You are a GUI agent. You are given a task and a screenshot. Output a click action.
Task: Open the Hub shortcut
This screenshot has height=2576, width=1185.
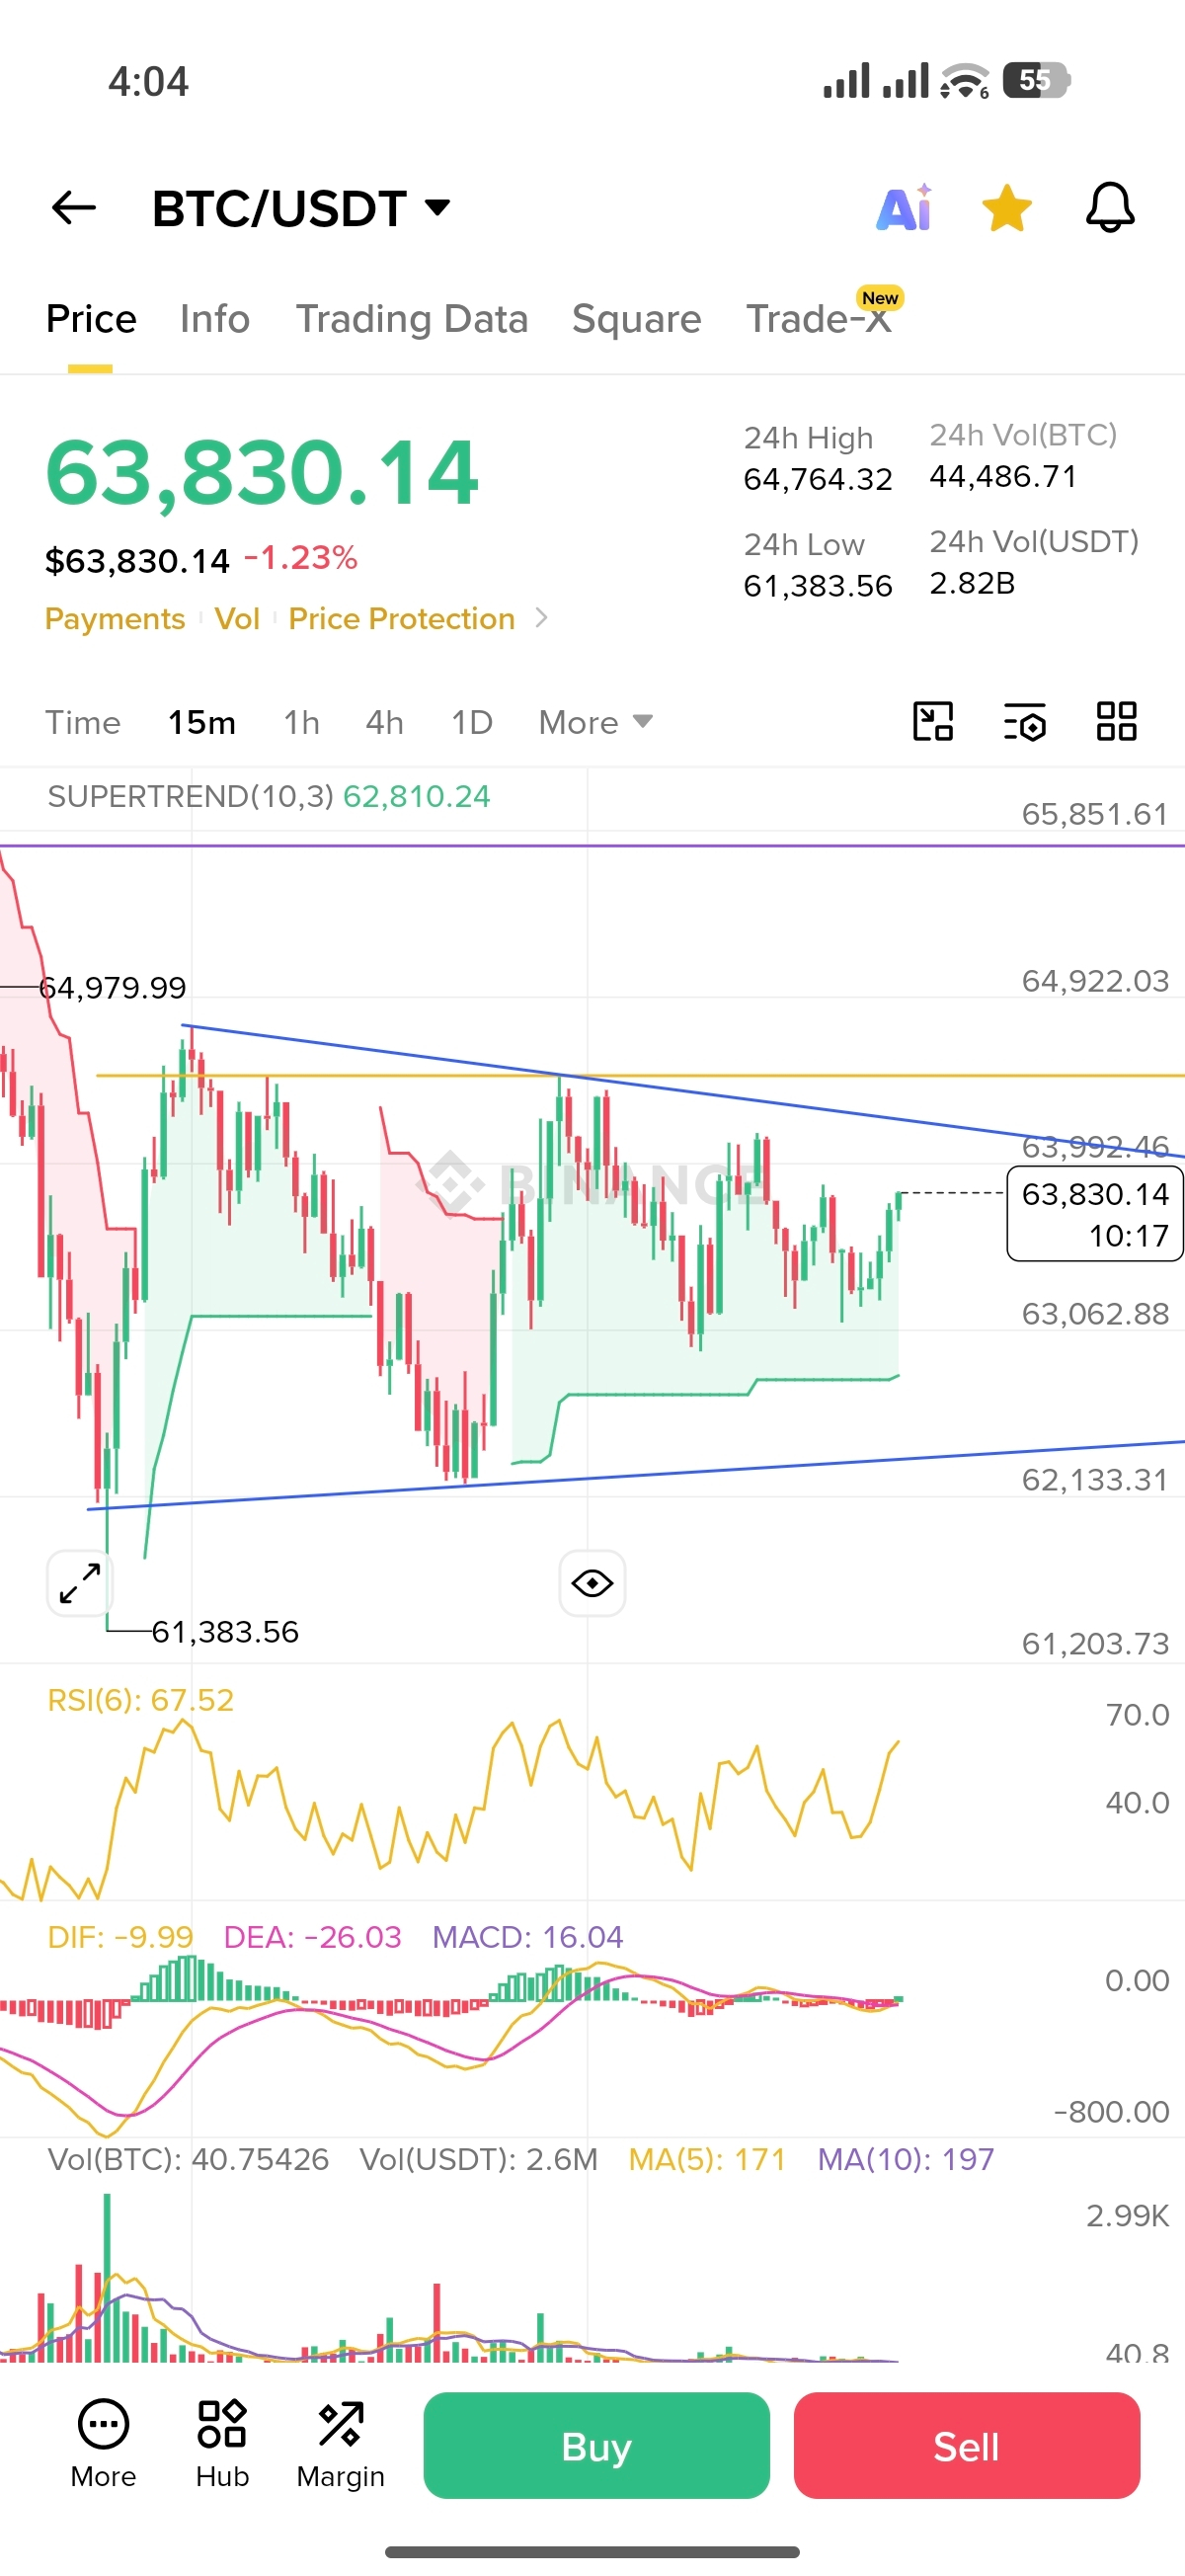tap(222, 2445)
